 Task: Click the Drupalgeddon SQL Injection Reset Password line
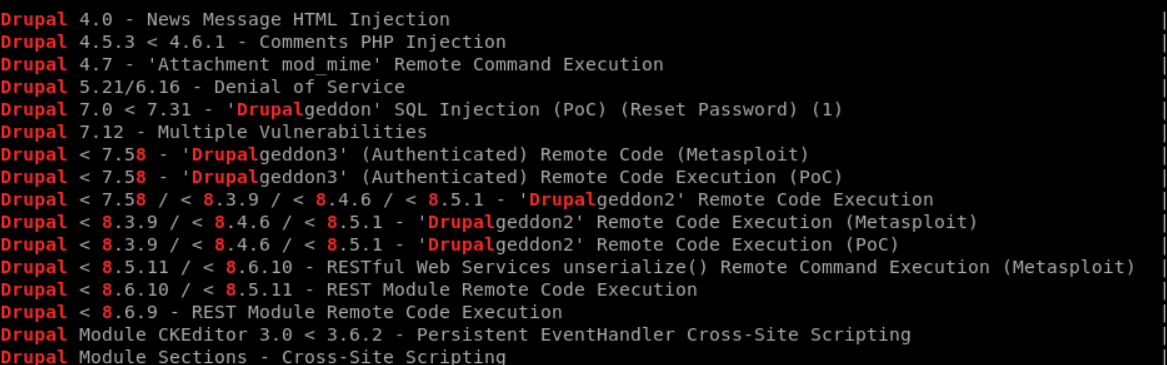pyautogui.click(x=421, y=110)
